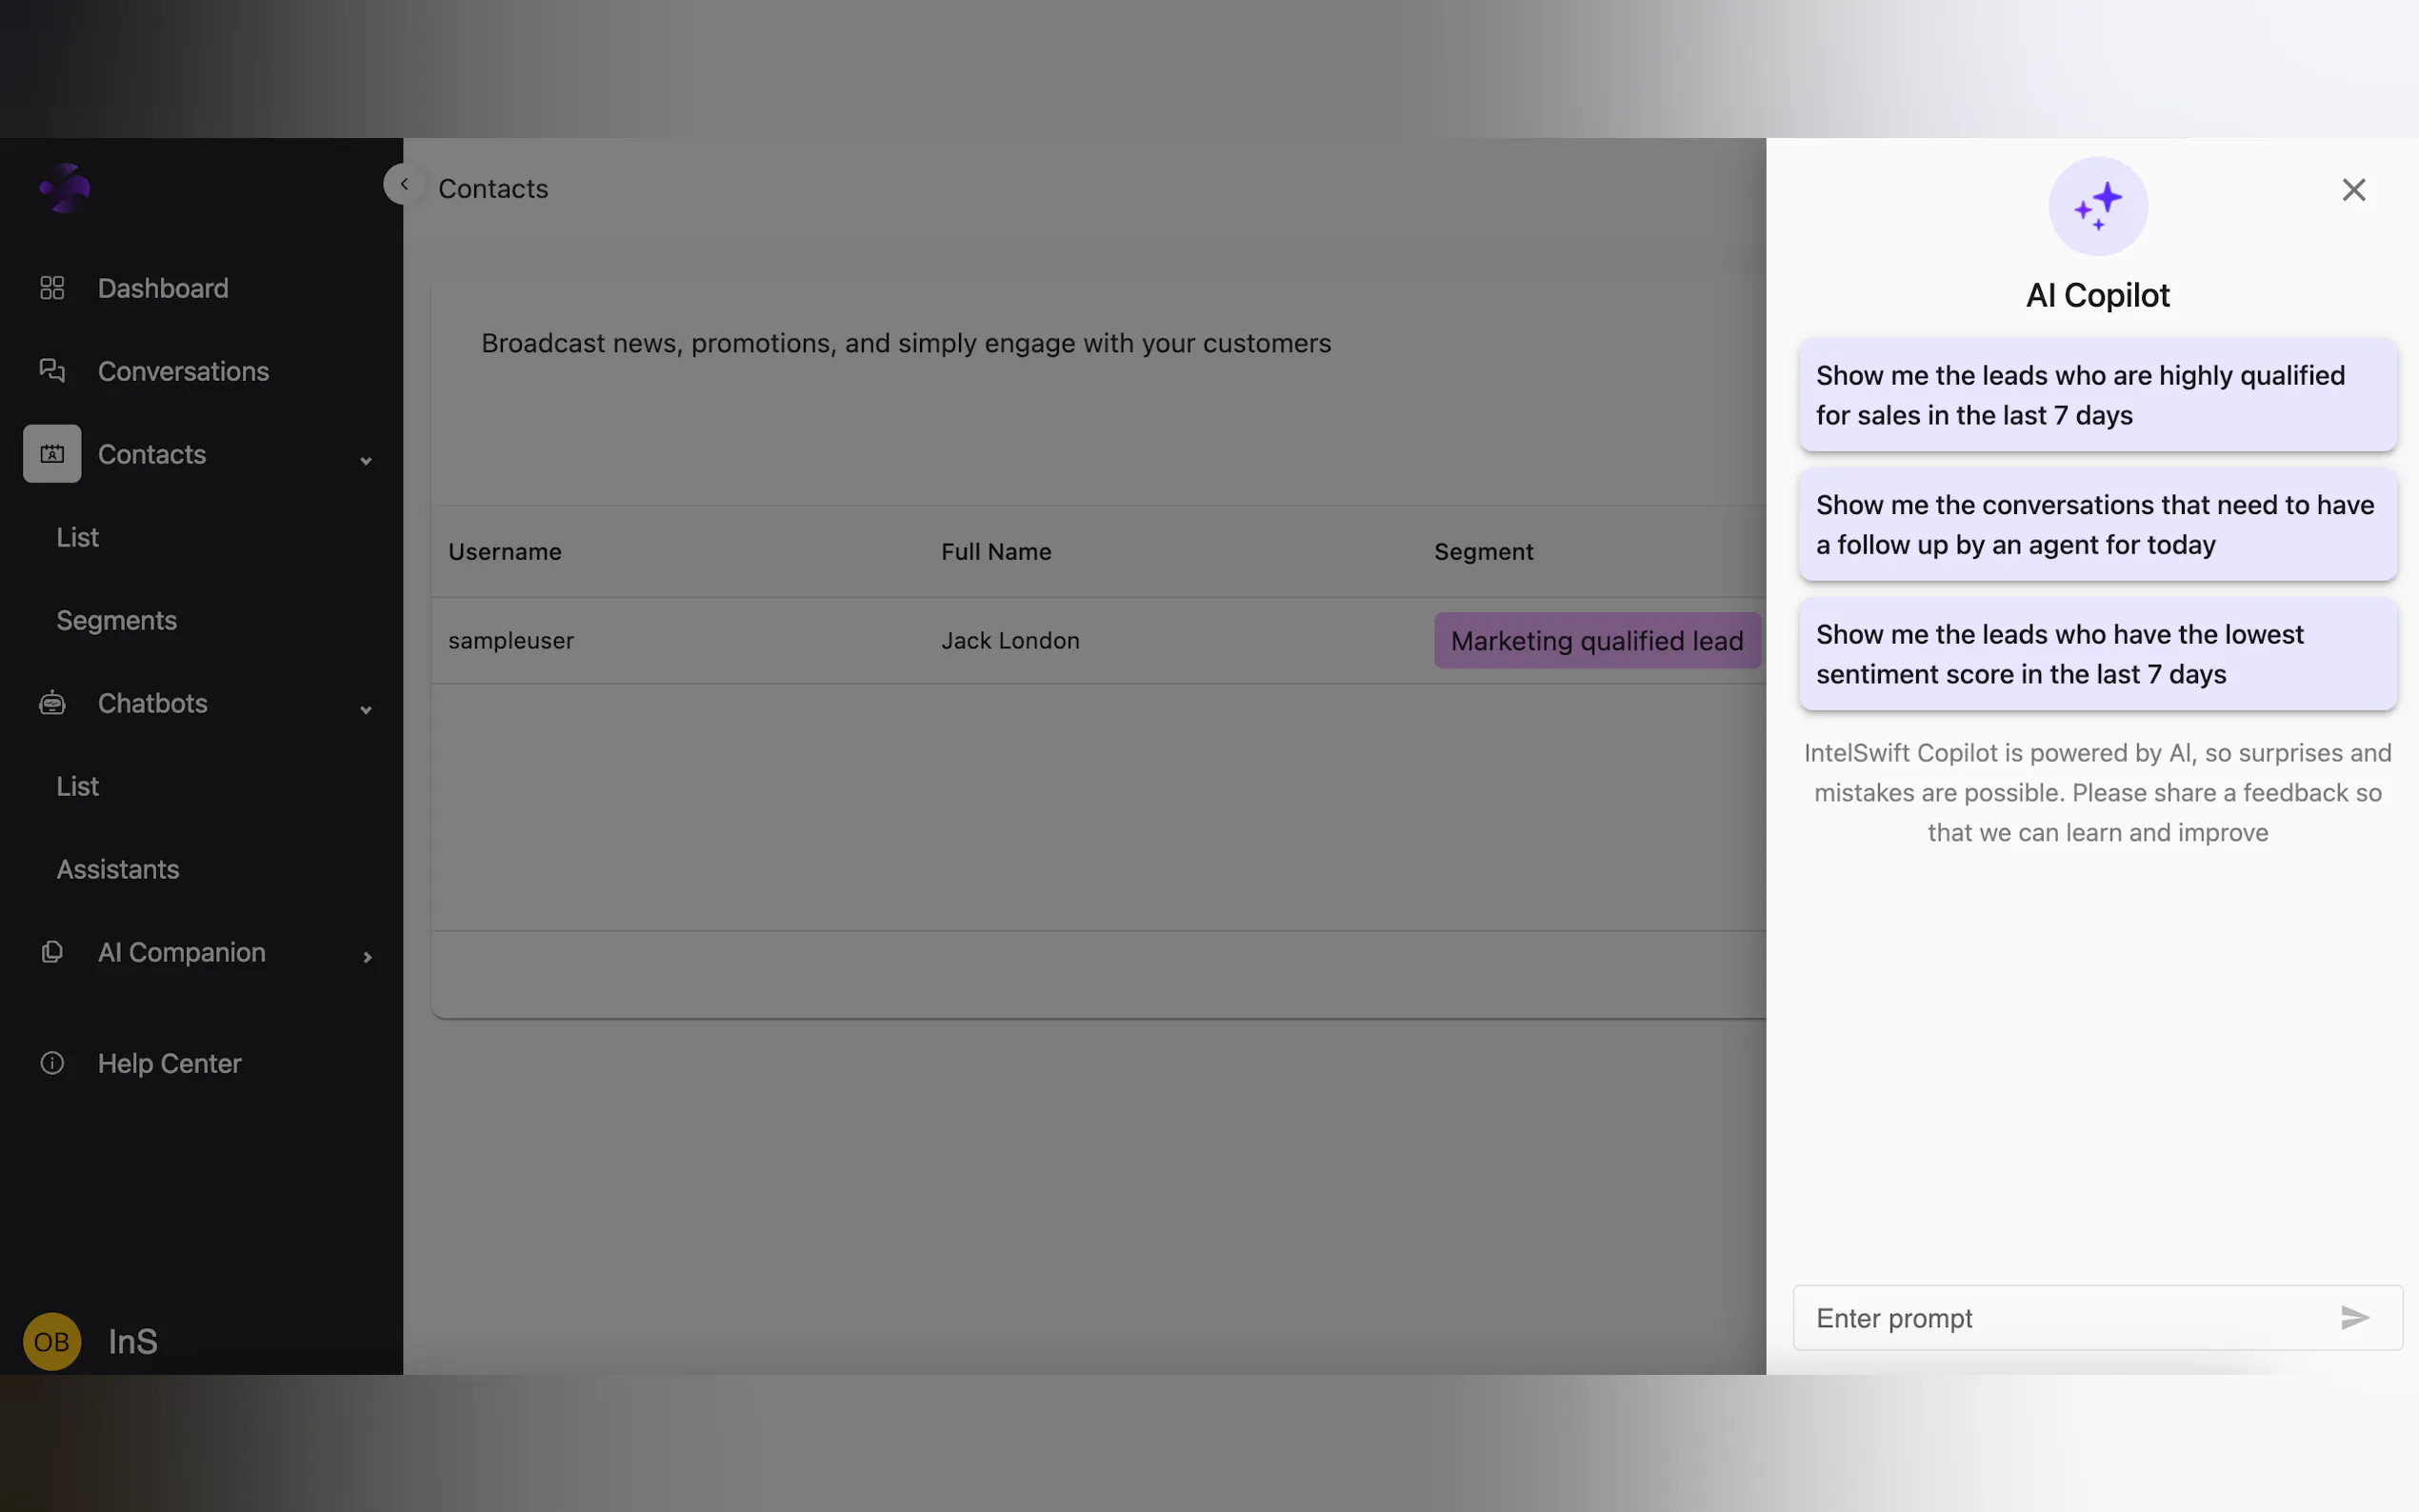Click the Contacts card icon
2419x1512 pixels.
pyautogui.click(x=52, y=454)
